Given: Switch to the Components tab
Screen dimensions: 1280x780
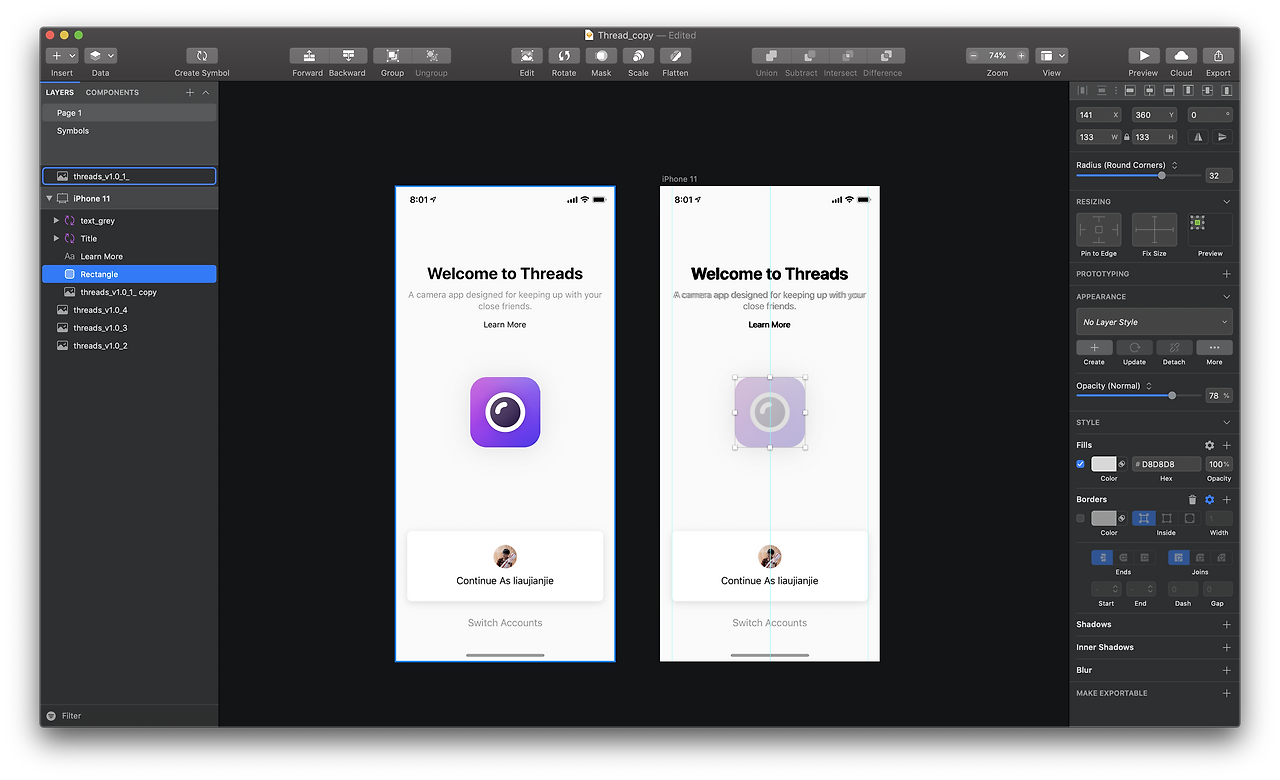Looking at the screenshot, I should tap(112, 93).
